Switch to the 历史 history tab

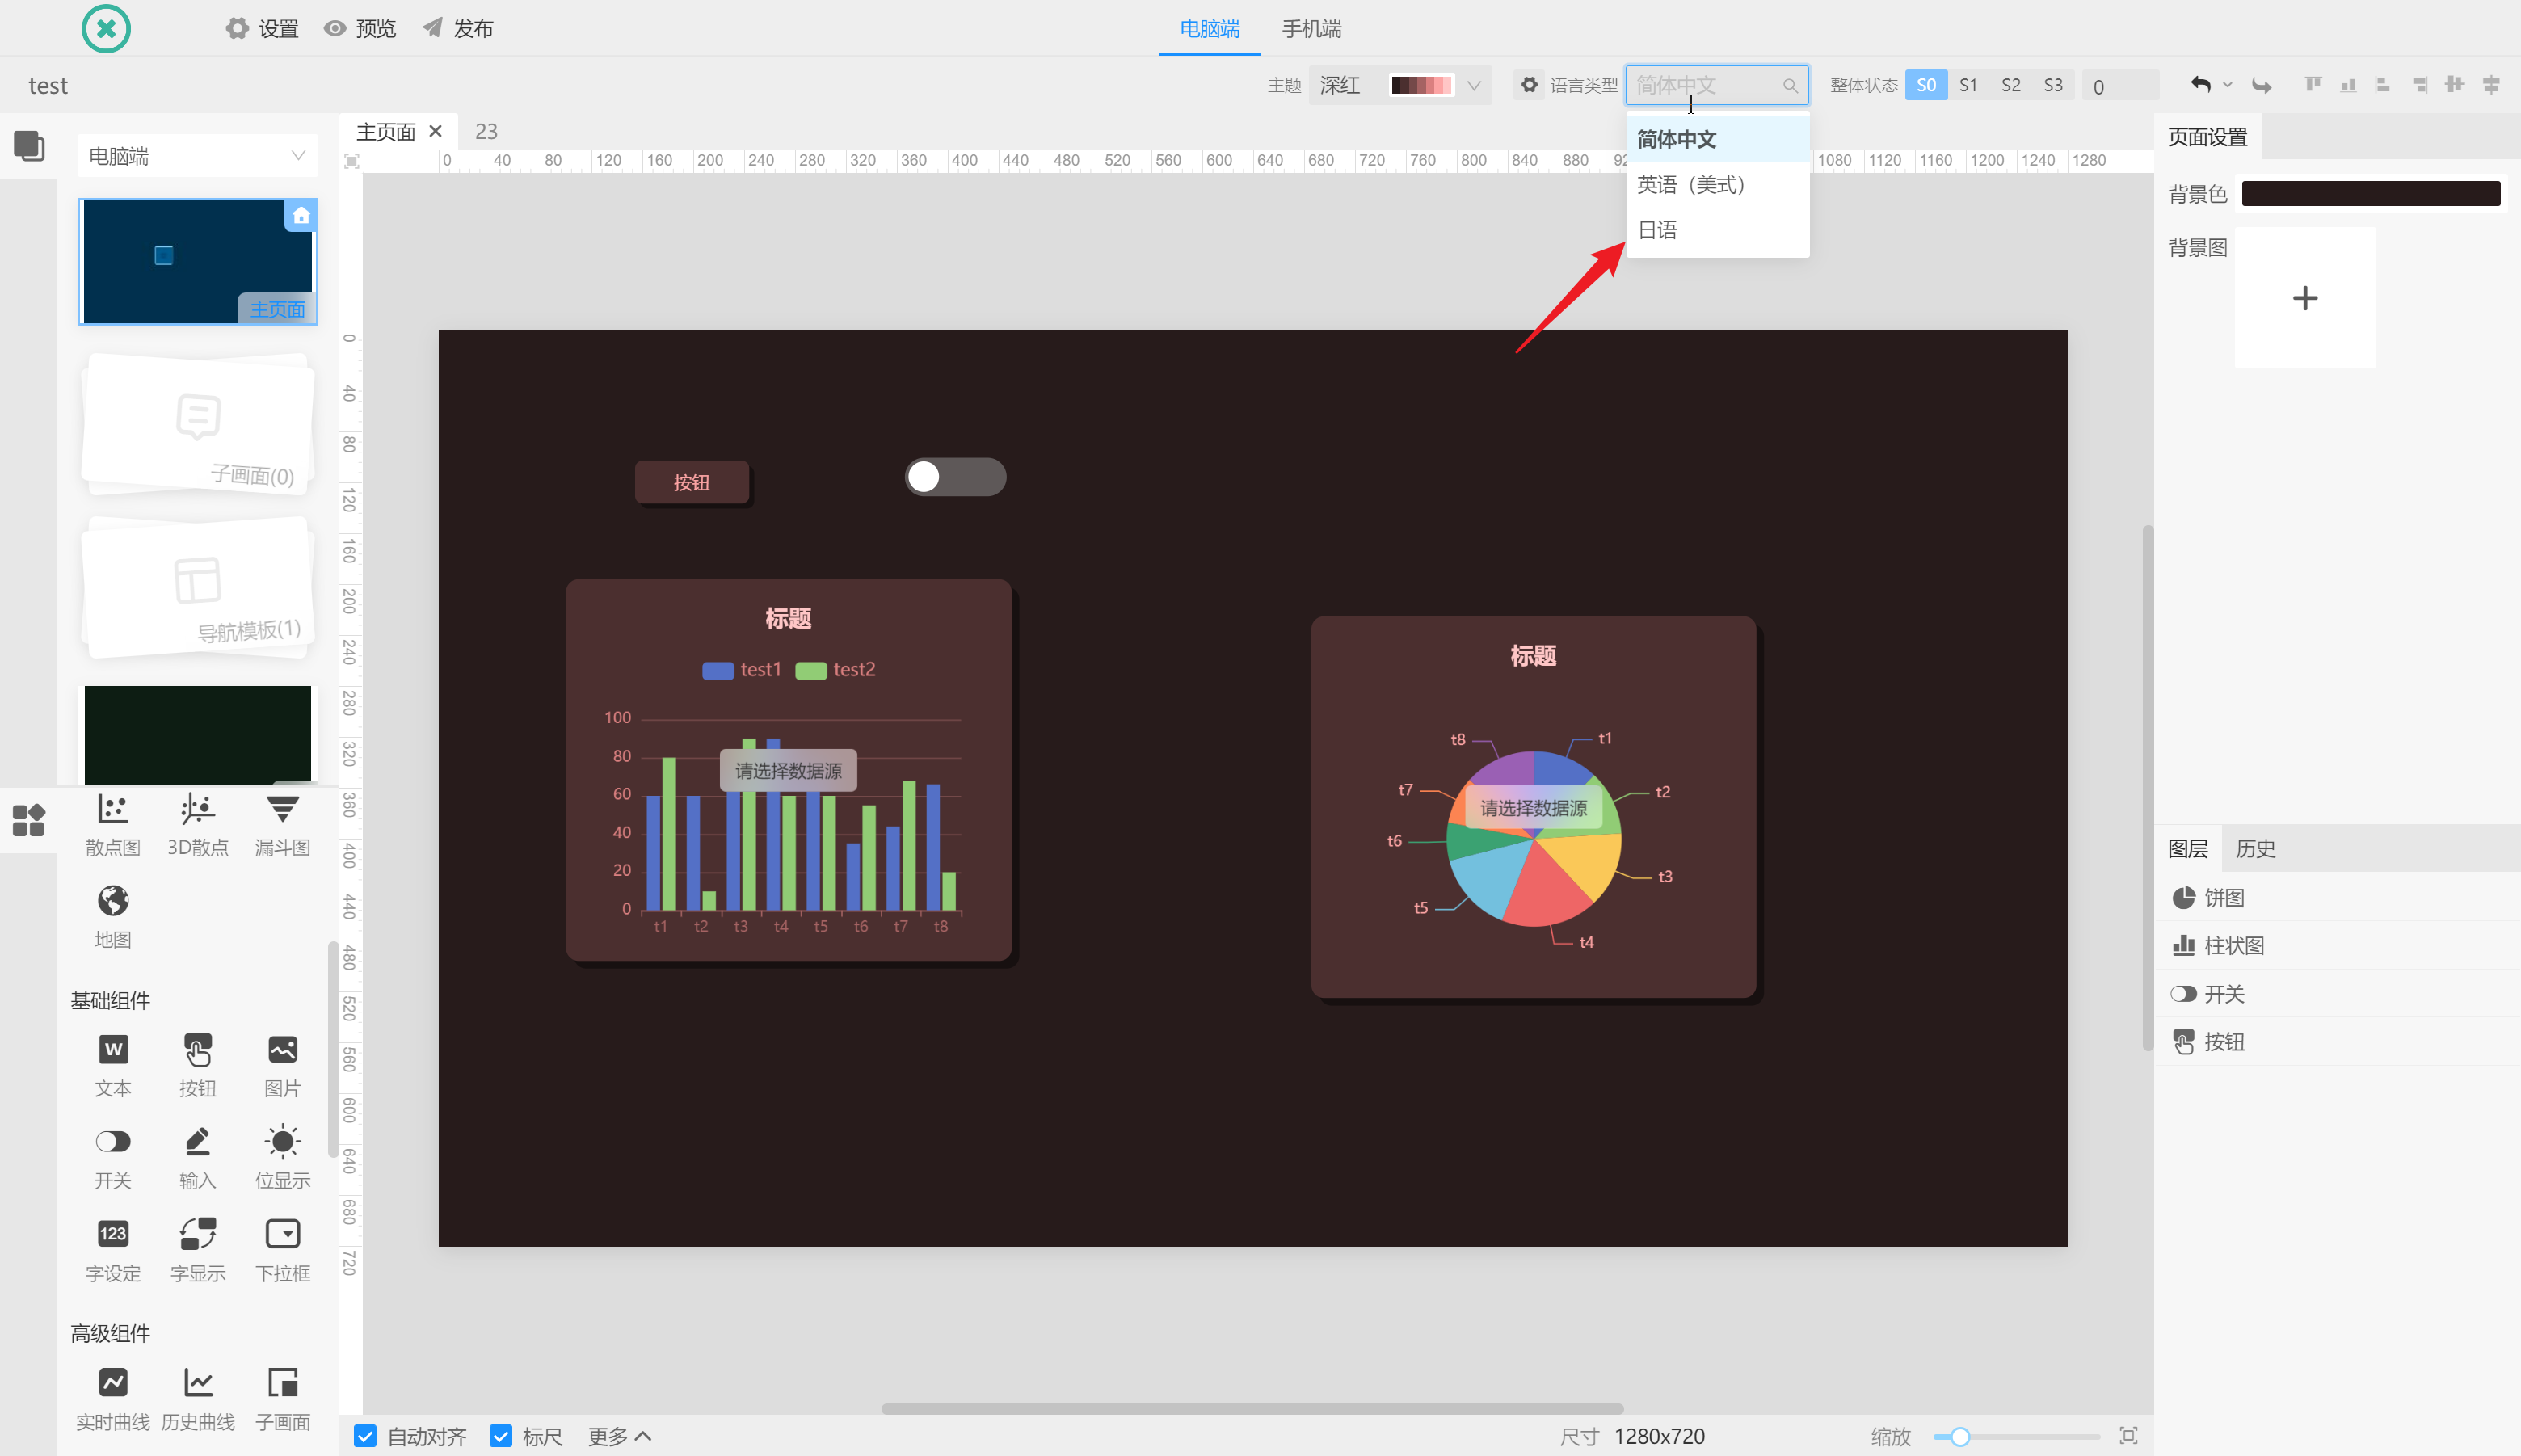[2255, 848]
